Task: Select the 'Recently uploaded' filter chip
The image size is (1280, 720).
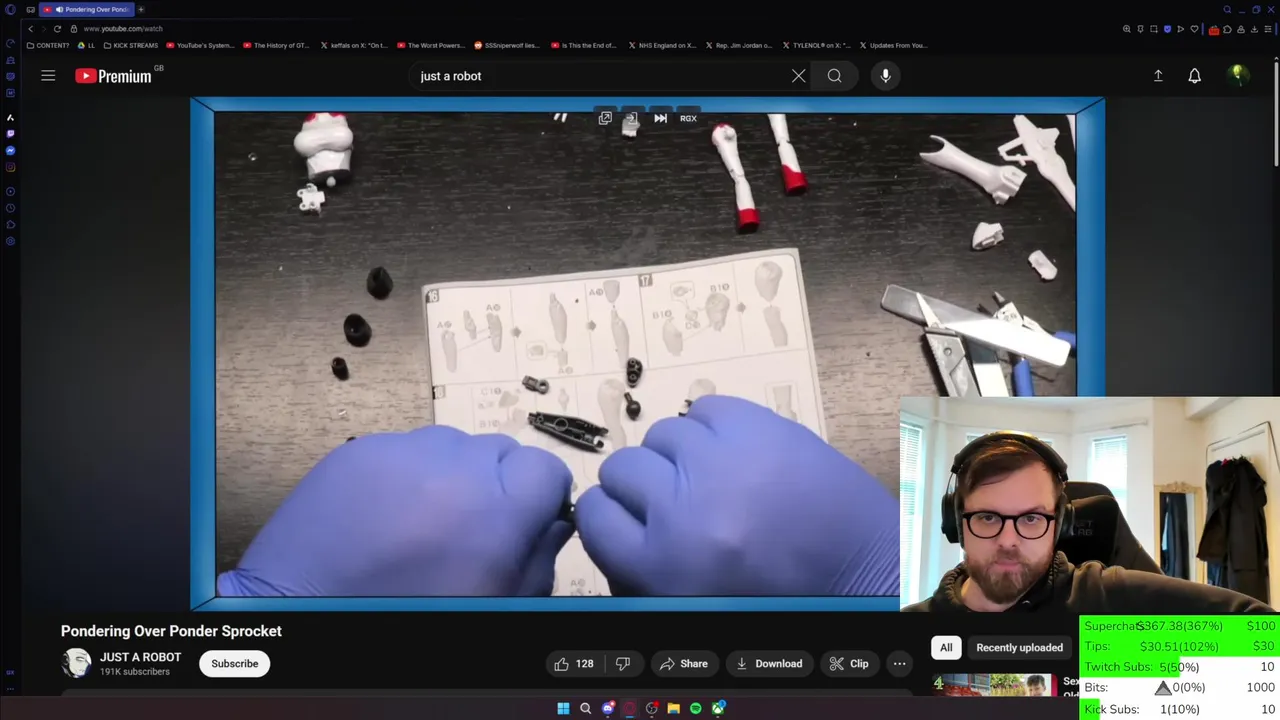Action: coord(1019,647)
